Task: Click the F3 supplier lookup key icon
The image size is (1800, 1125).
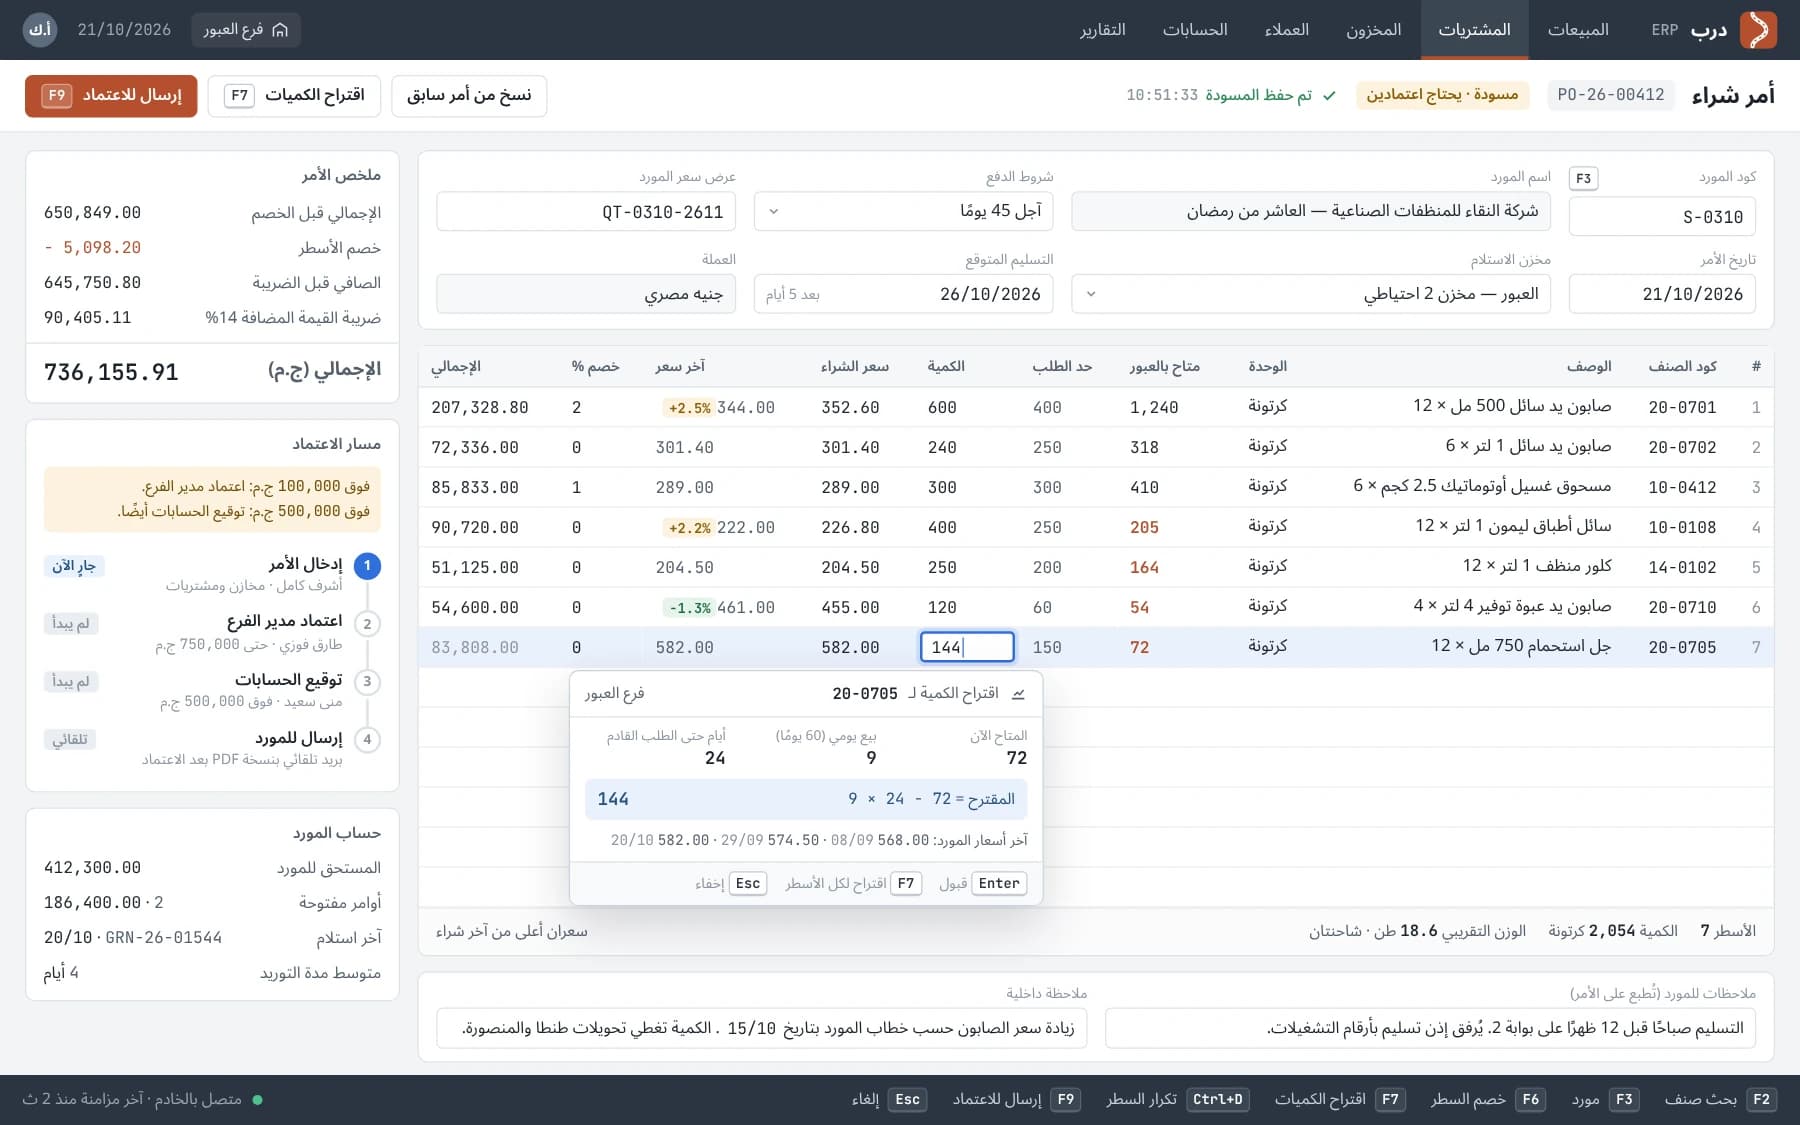Action: pyautogui.click(x=1583, y=178)
